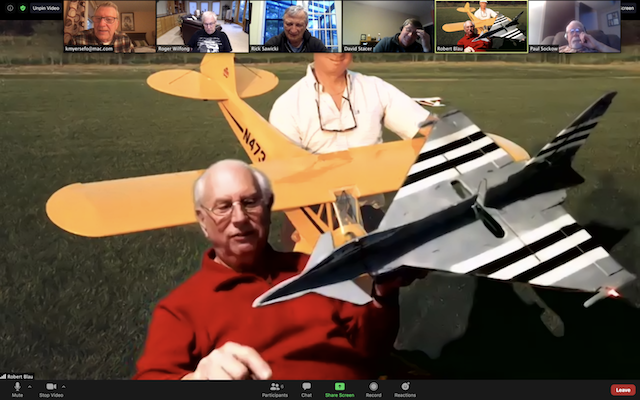Click the red Leave button
The image size is (640, 400).
pyautogui.click(x=623, y=390)
